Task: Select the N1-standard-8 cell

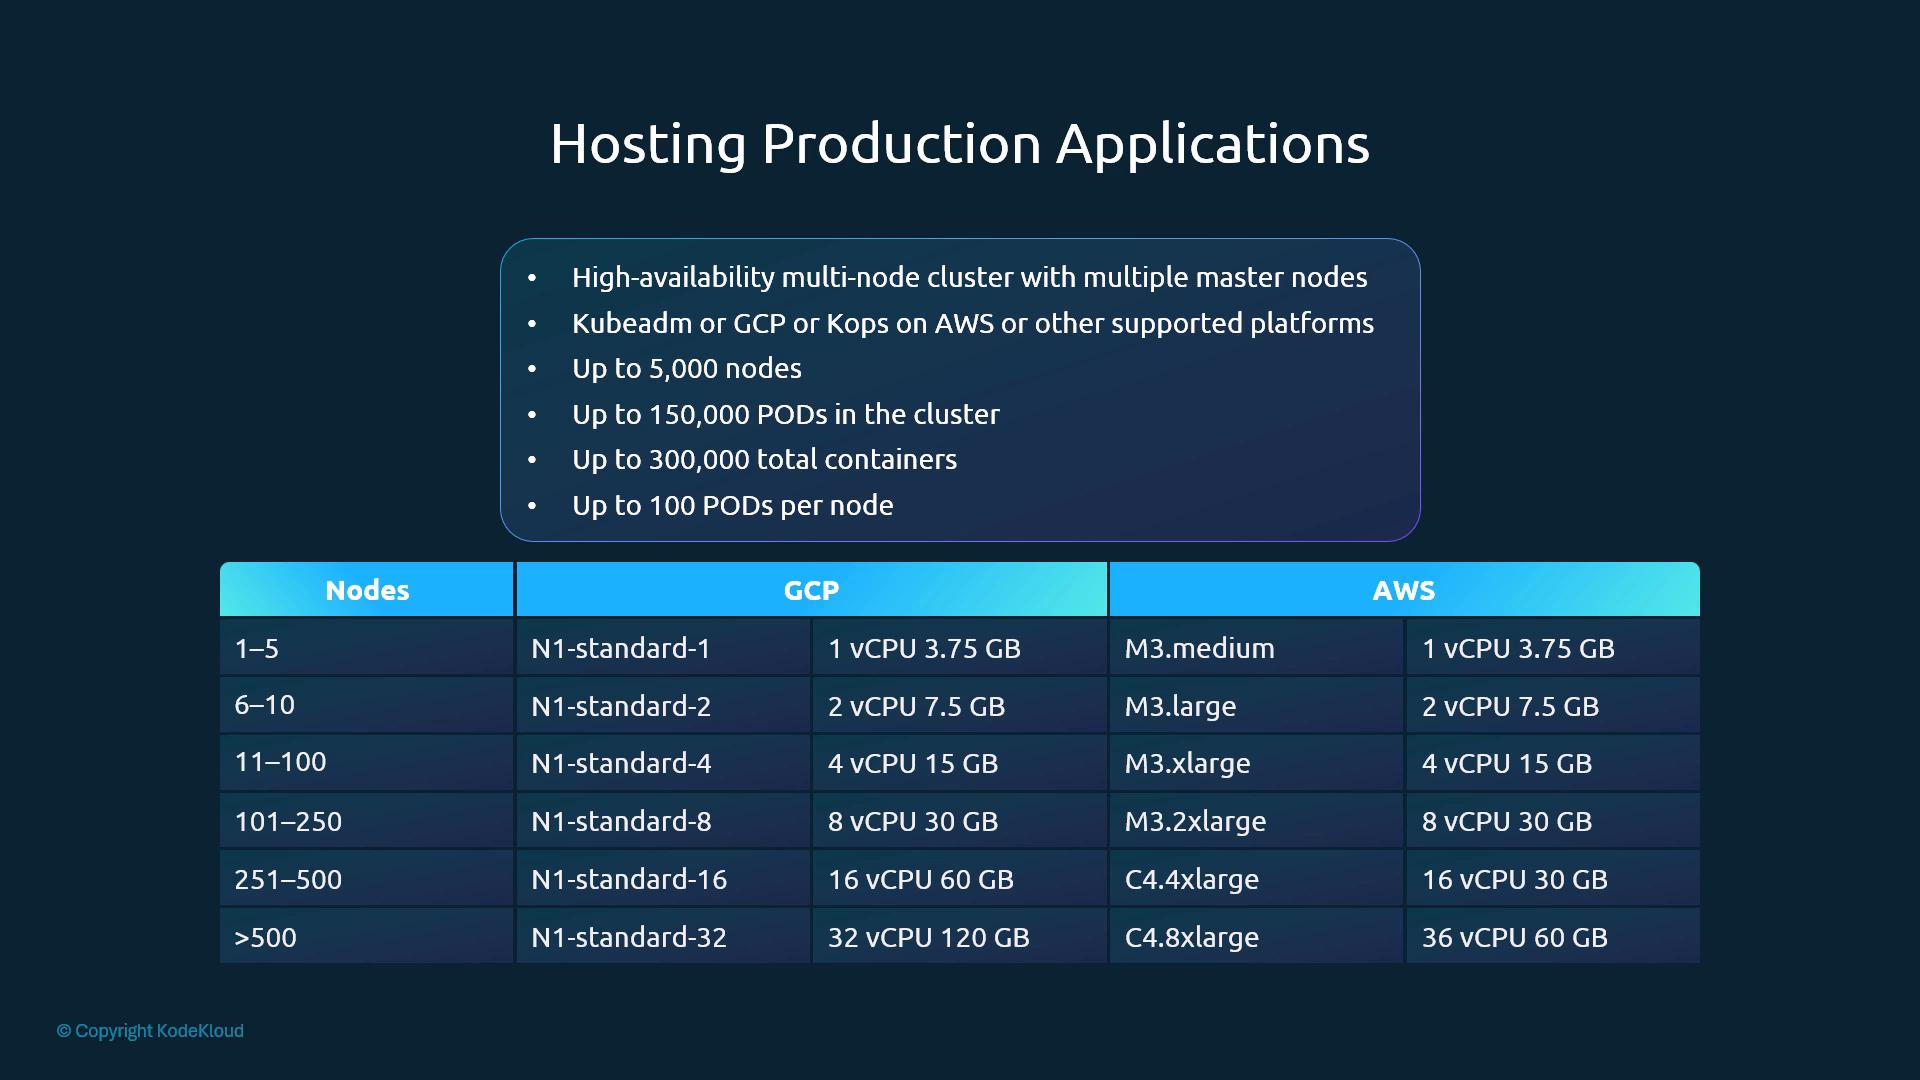Action: pyautogui.click(x=663, y=821)
